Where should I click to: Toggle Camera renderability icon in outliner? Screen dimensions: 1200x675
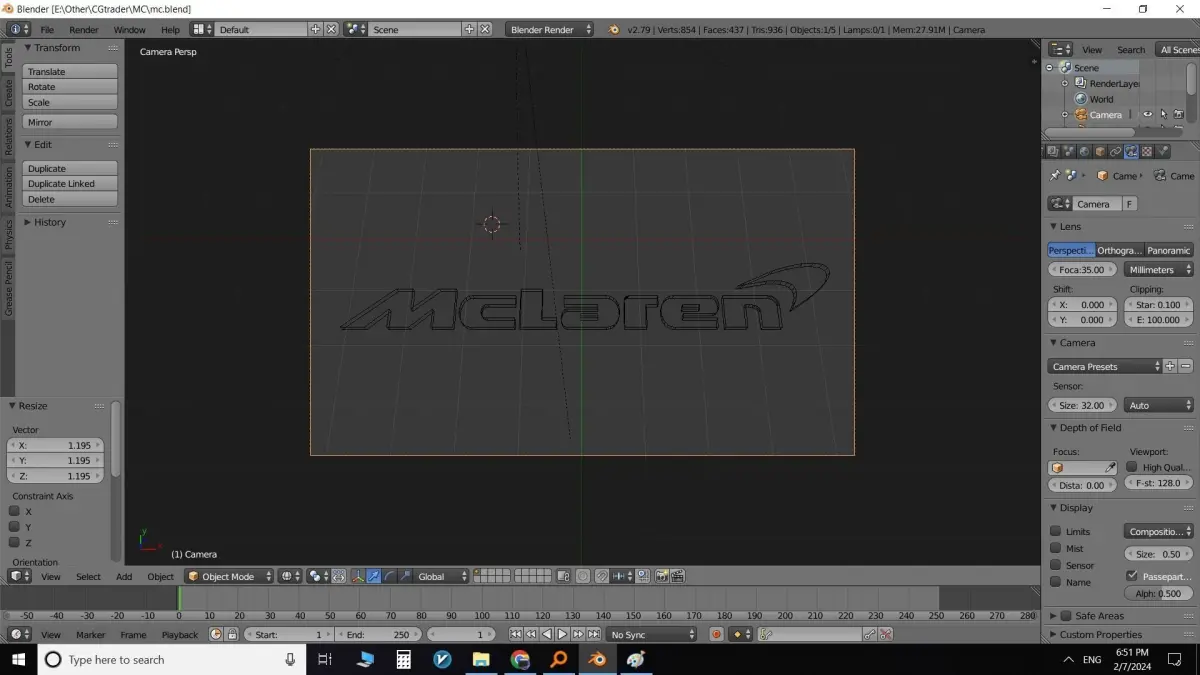tap(1178, 115)
